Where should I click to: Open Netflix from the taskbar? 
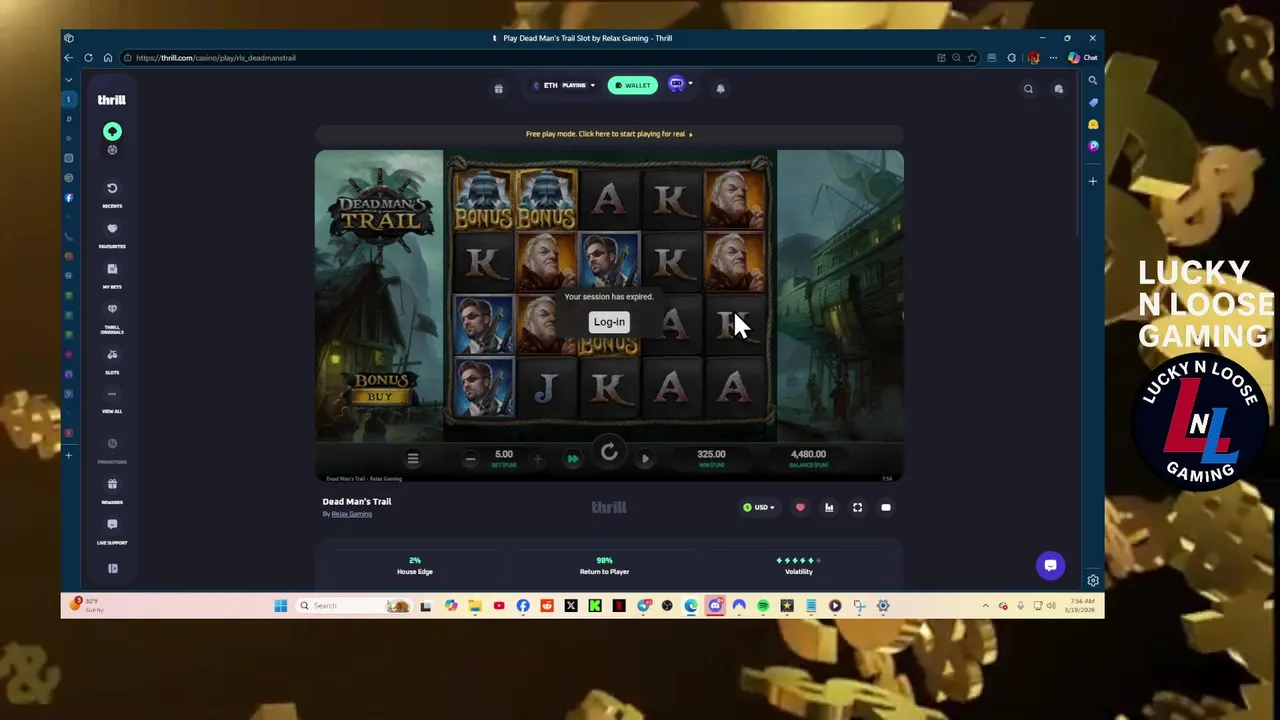pos(619,606)
